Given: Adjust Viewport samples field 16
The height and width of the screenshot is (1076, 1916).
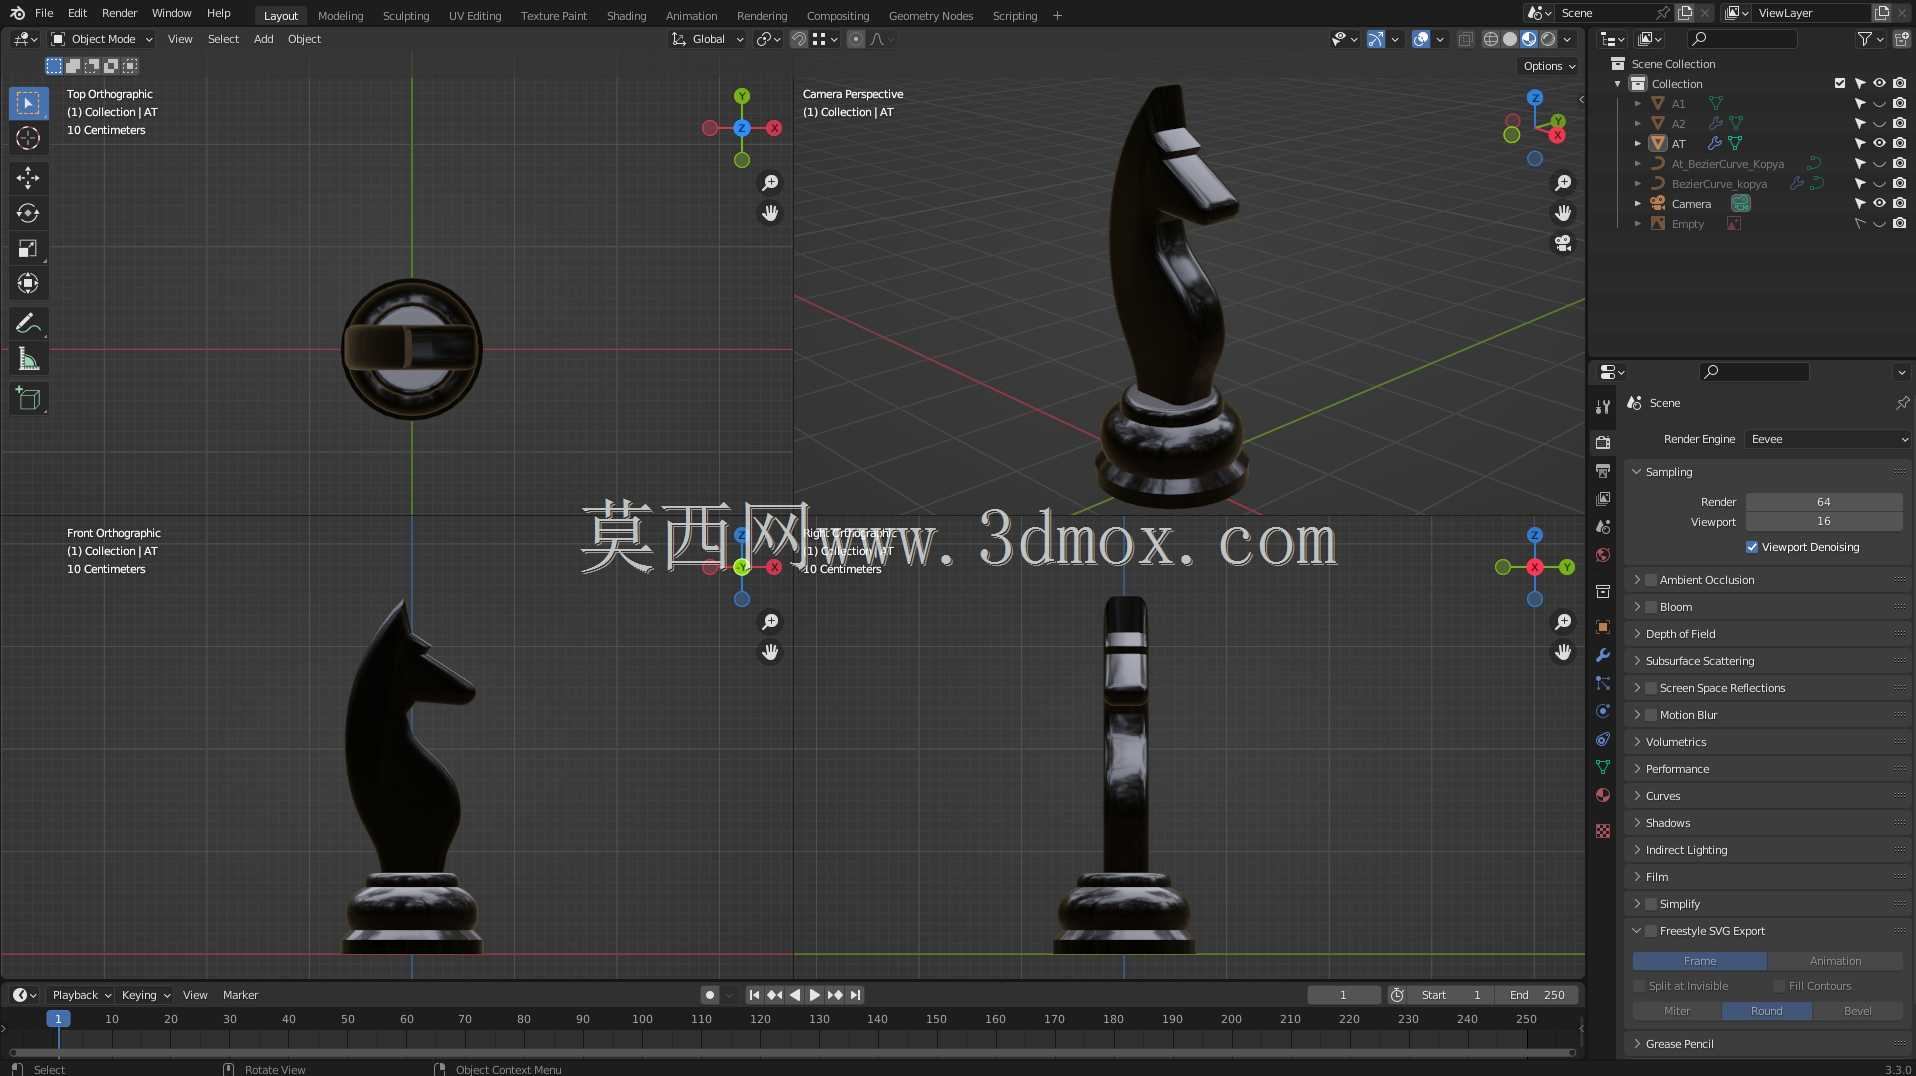Looking at the screenshot, I should tap(1824, 521).
